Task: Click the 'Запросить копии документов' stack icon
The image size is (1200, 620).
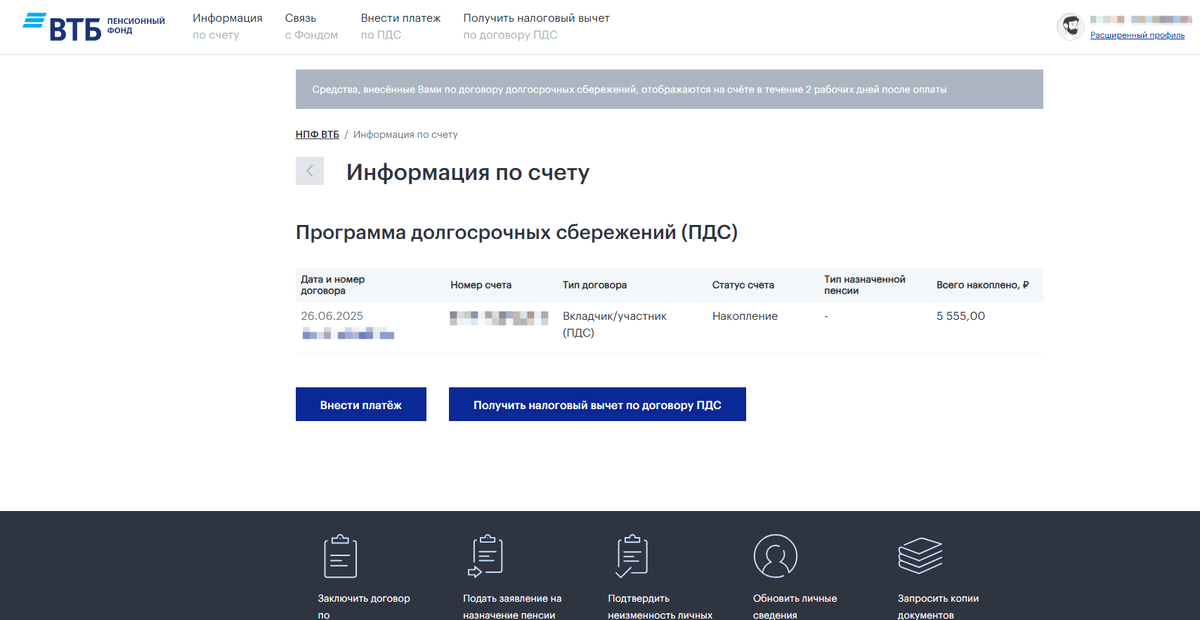Action: [x=920, y=555]
